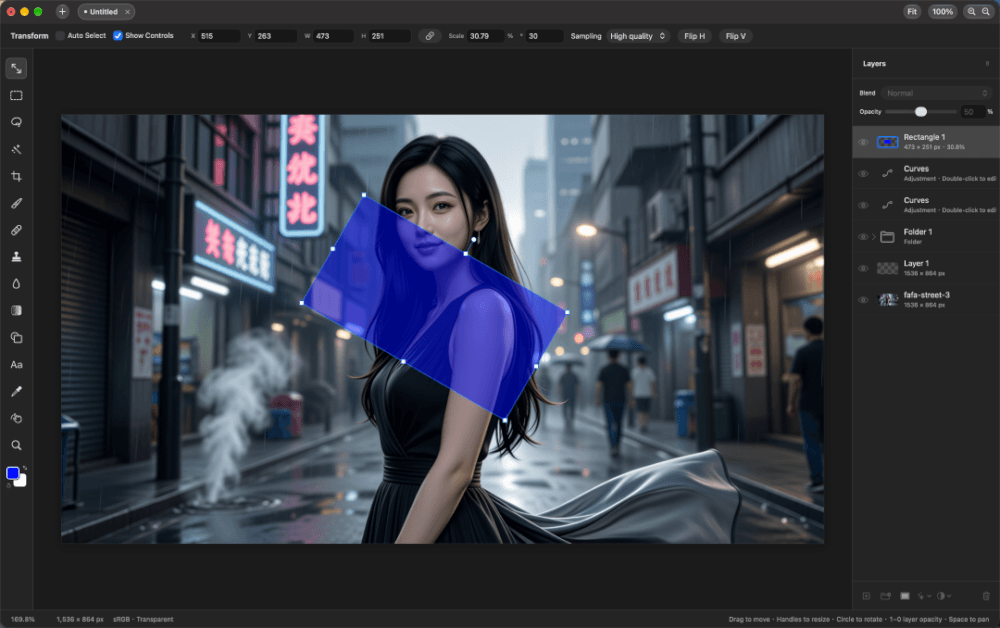
Task: Add a layer mask
Action: coord(904,596)
